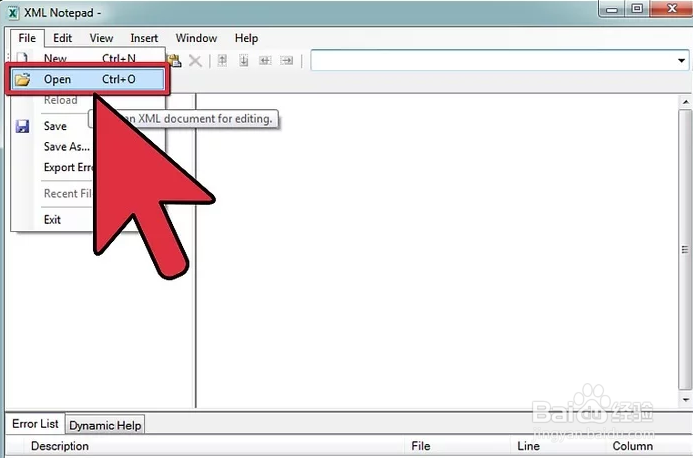
Task: Click the Paste toolbar icon
Action: (175, 61)
